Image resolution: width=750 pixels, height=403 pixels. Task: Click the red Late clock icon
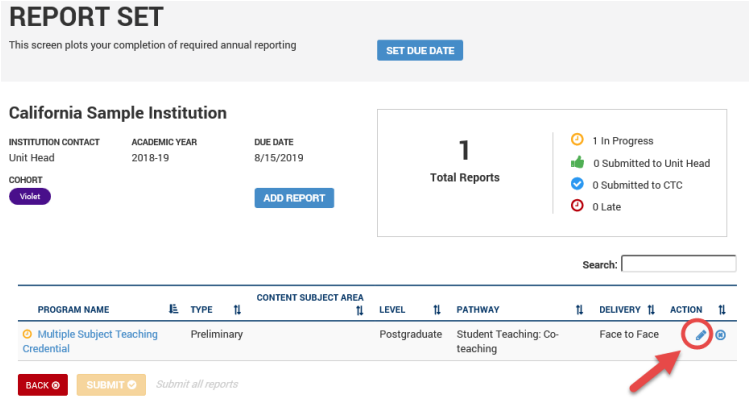pos(577,206)
